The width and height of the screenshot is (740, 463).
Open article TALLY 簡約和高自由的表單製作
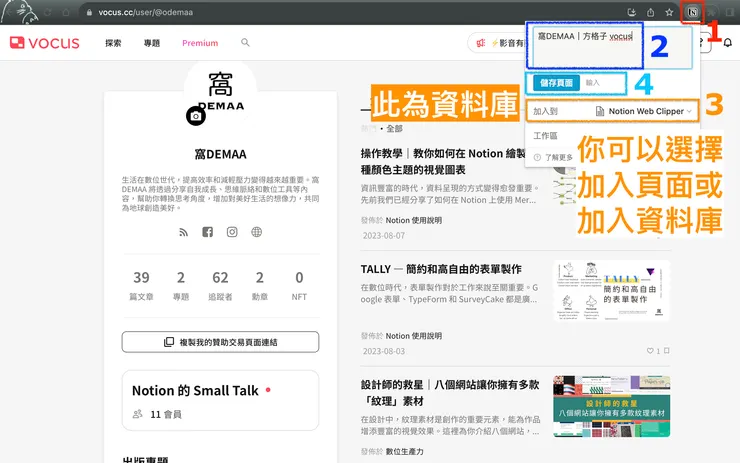(x=441, y=269)
